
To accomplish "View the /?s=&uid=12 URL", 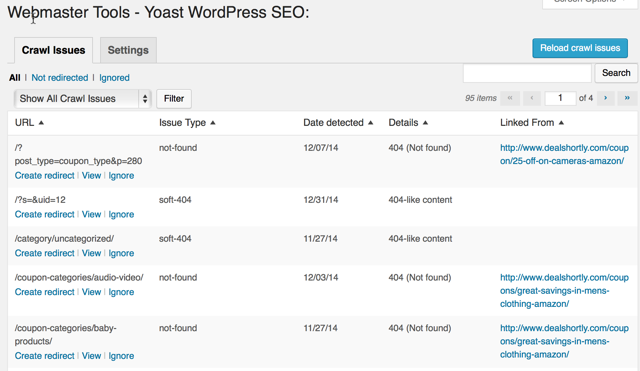I will point(91,214).
